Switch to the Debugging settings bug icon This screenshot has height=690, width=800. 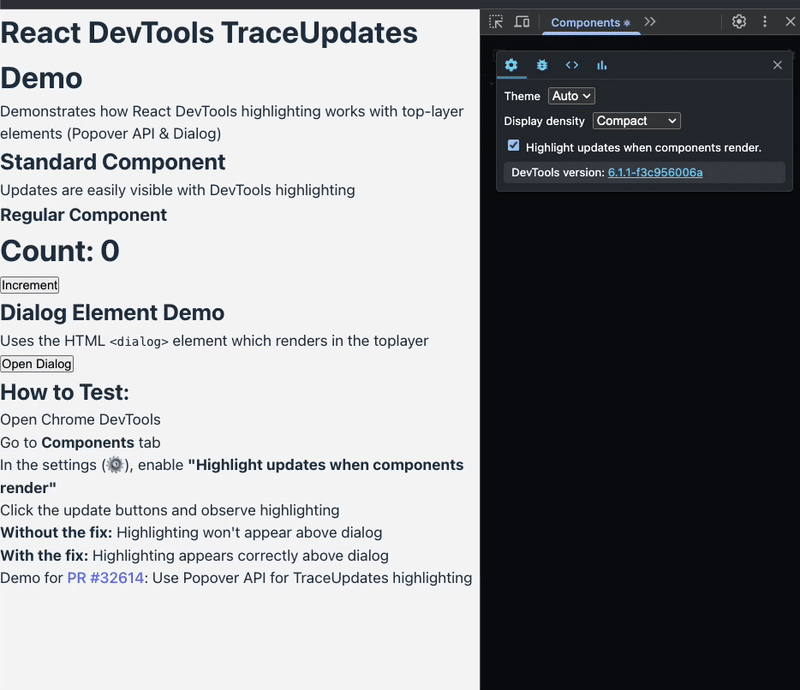(x=542, y=65)
